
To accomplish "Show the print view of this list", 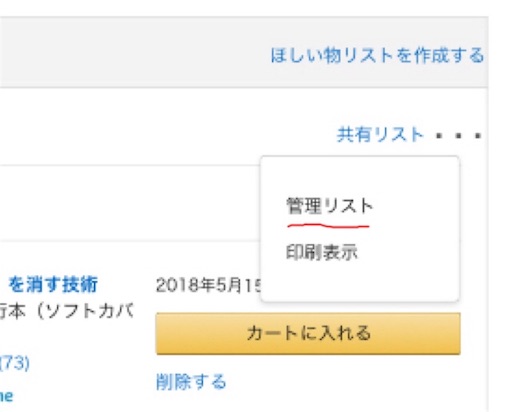I will pyautogui.click(x=322, y=252).
